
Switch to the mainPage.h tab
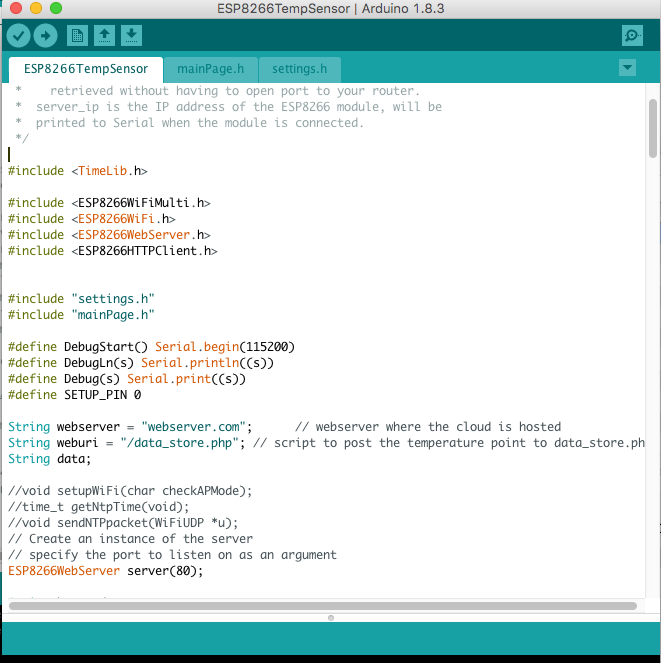211,69
